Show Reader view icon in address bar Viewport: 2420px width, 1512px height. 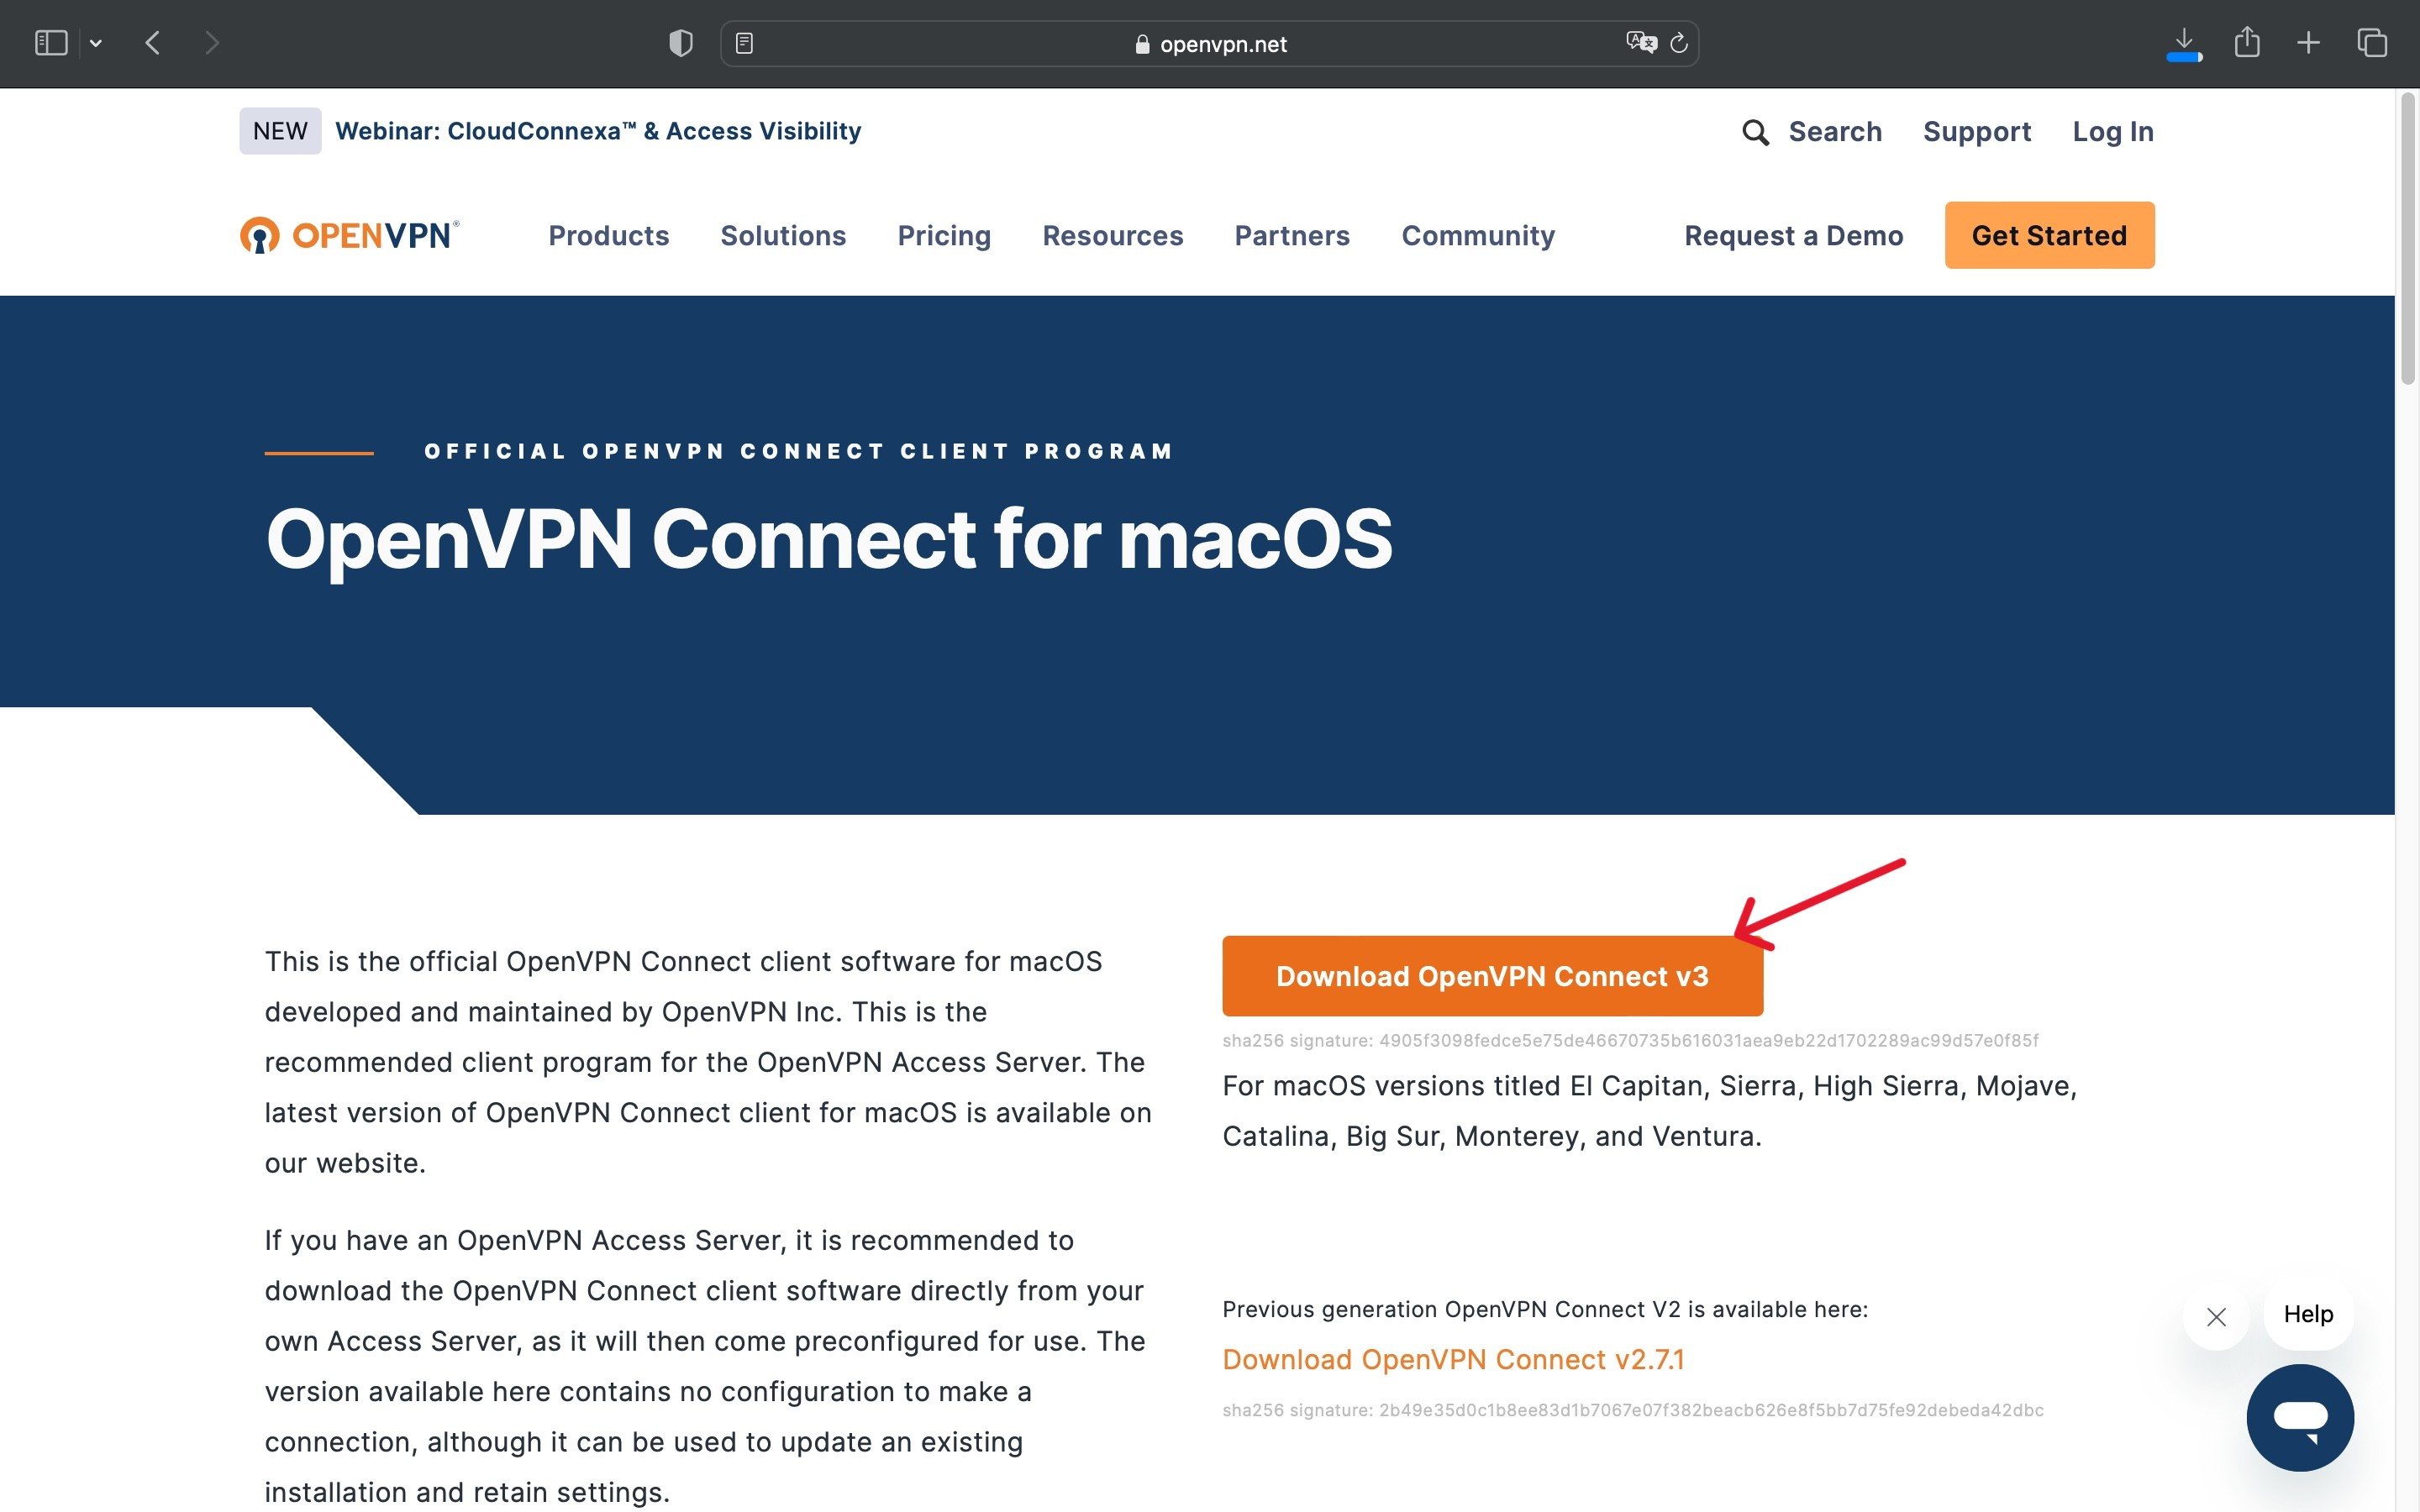[x=744, y=43]
